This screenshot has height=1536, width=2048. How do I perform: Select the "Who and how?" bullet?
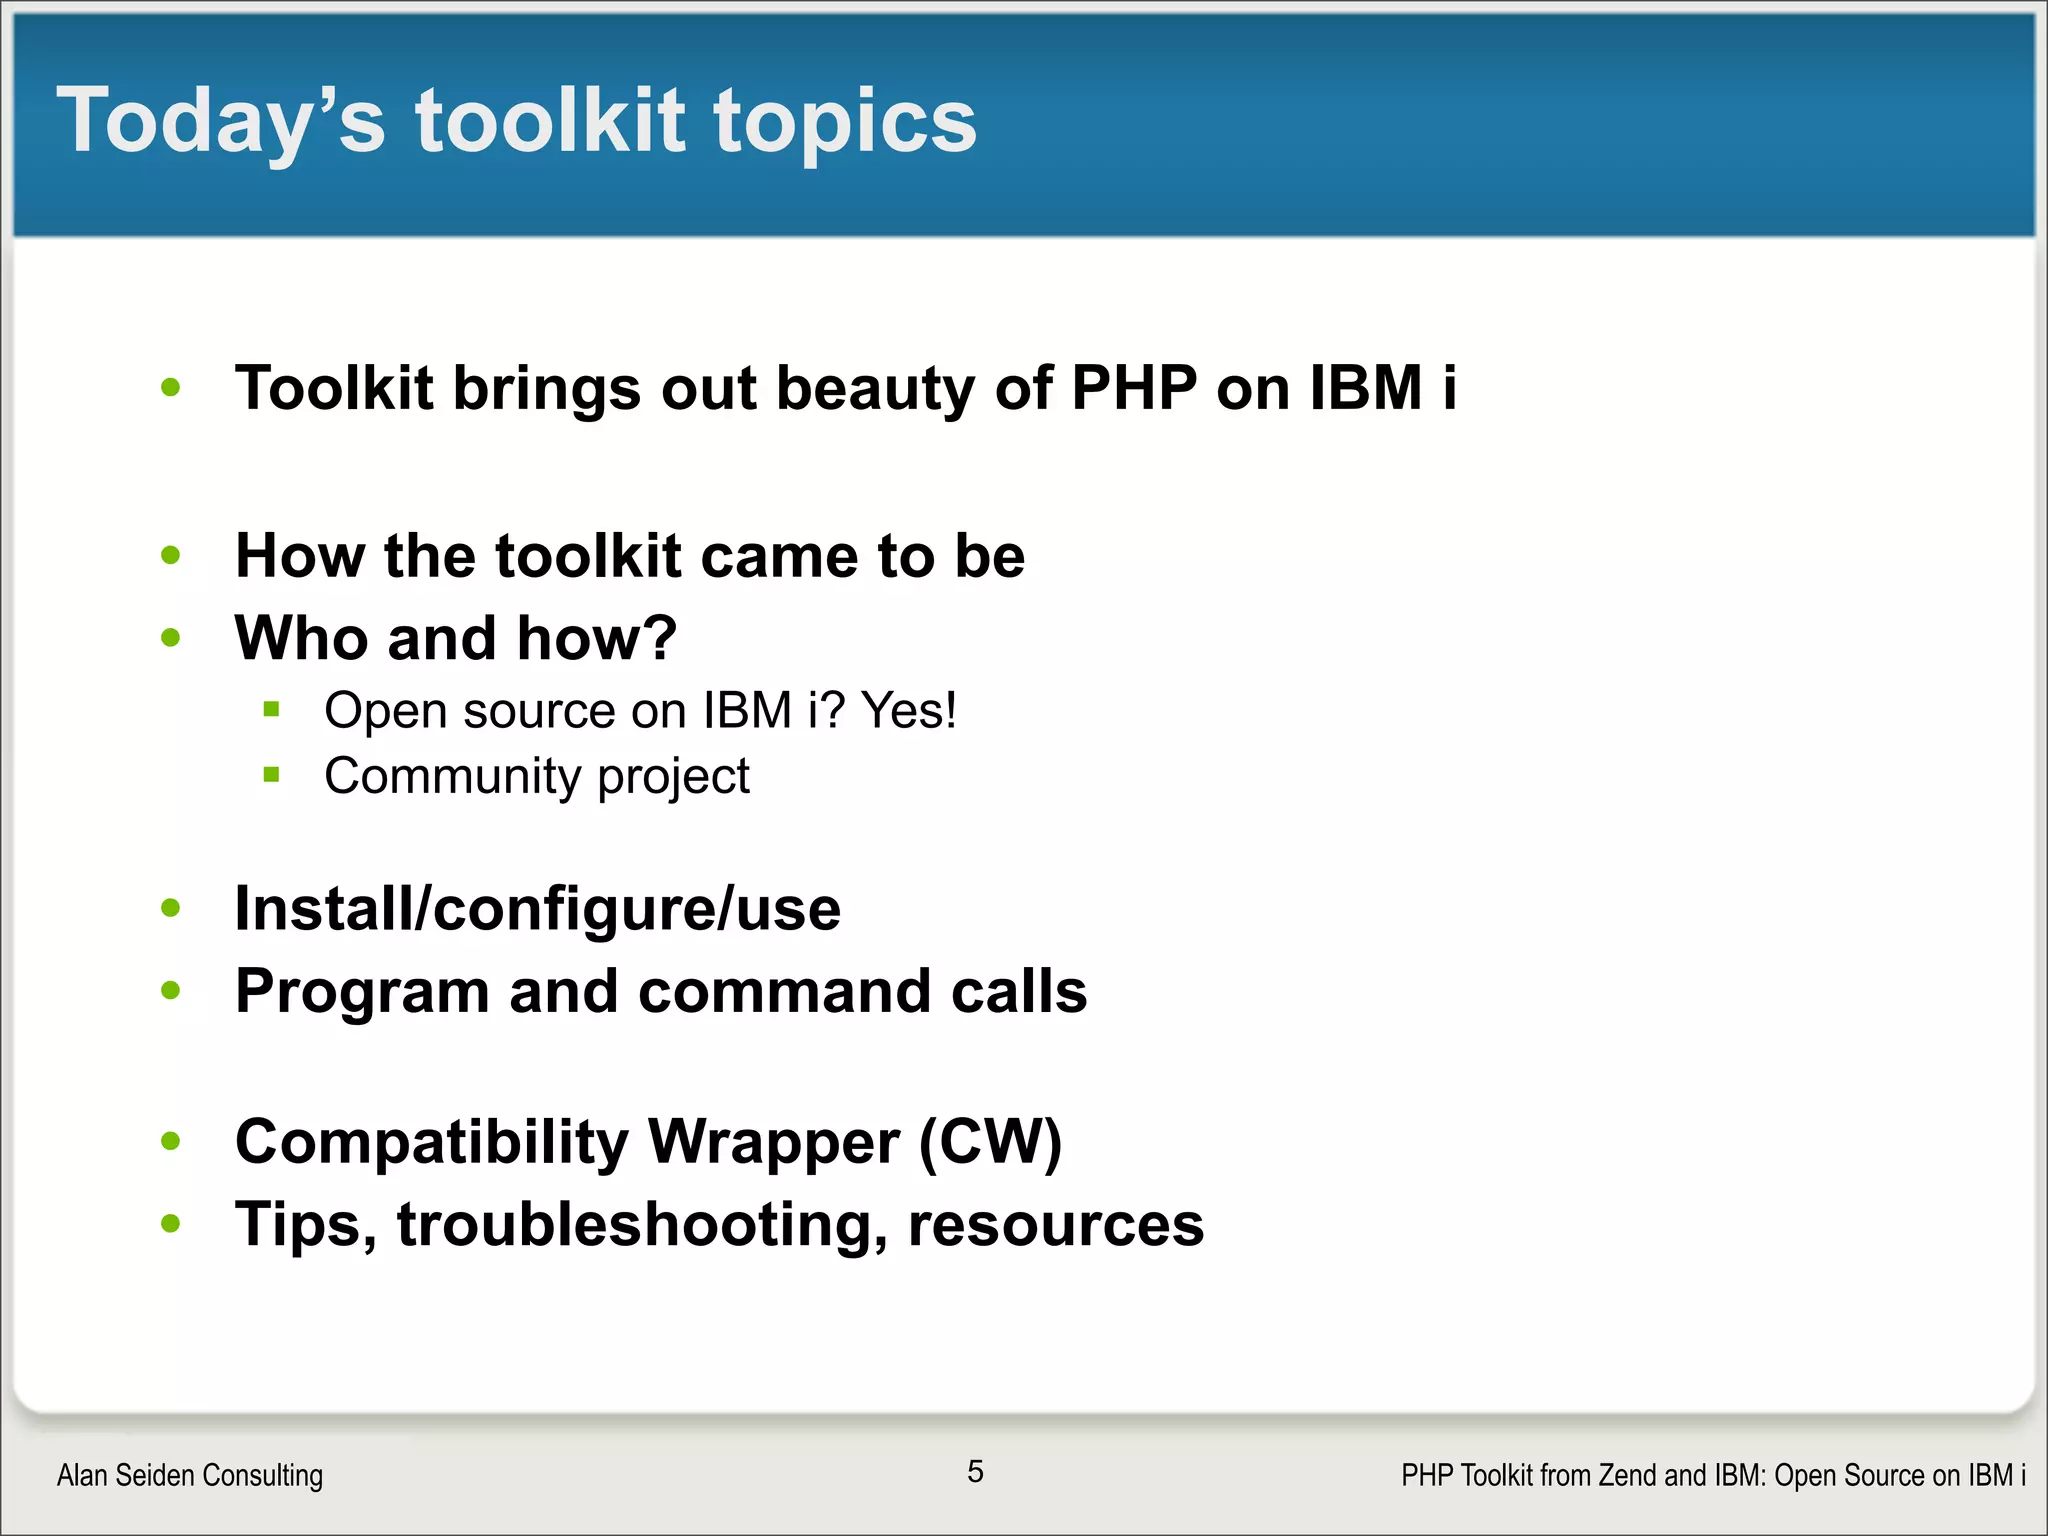coord(456,638)
